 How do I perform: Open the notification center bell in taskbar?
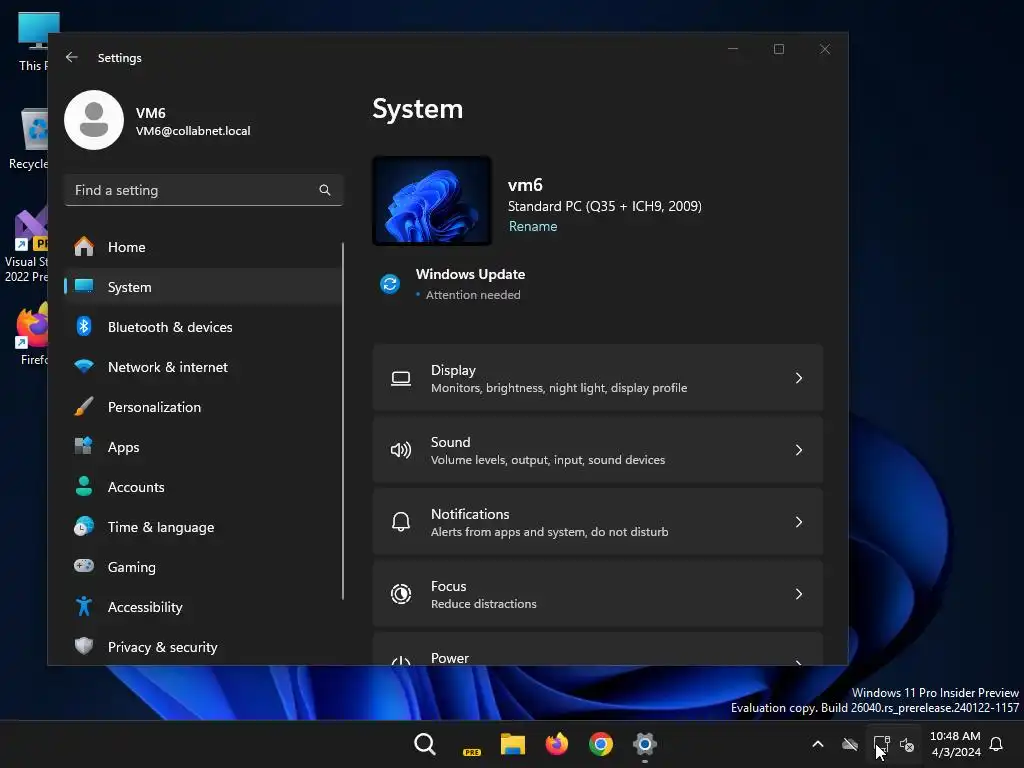(996, 744)
